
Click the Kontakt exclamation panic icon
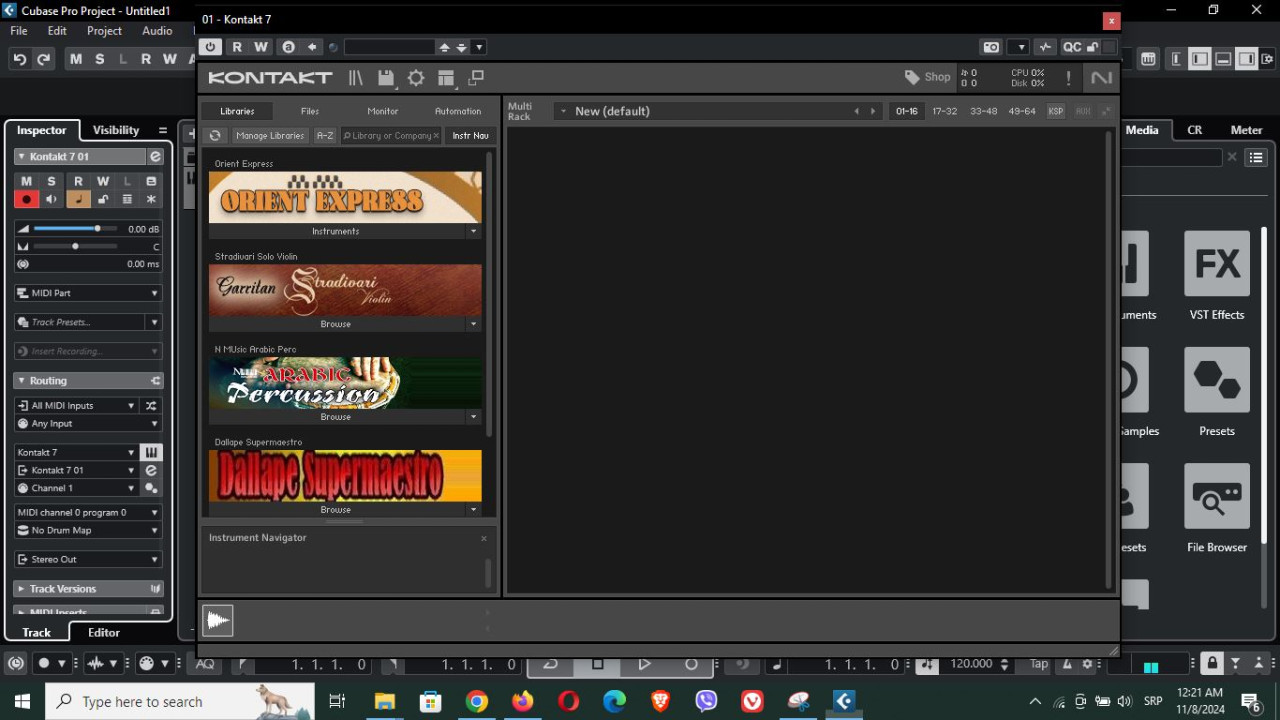[x=1068, y=78]
